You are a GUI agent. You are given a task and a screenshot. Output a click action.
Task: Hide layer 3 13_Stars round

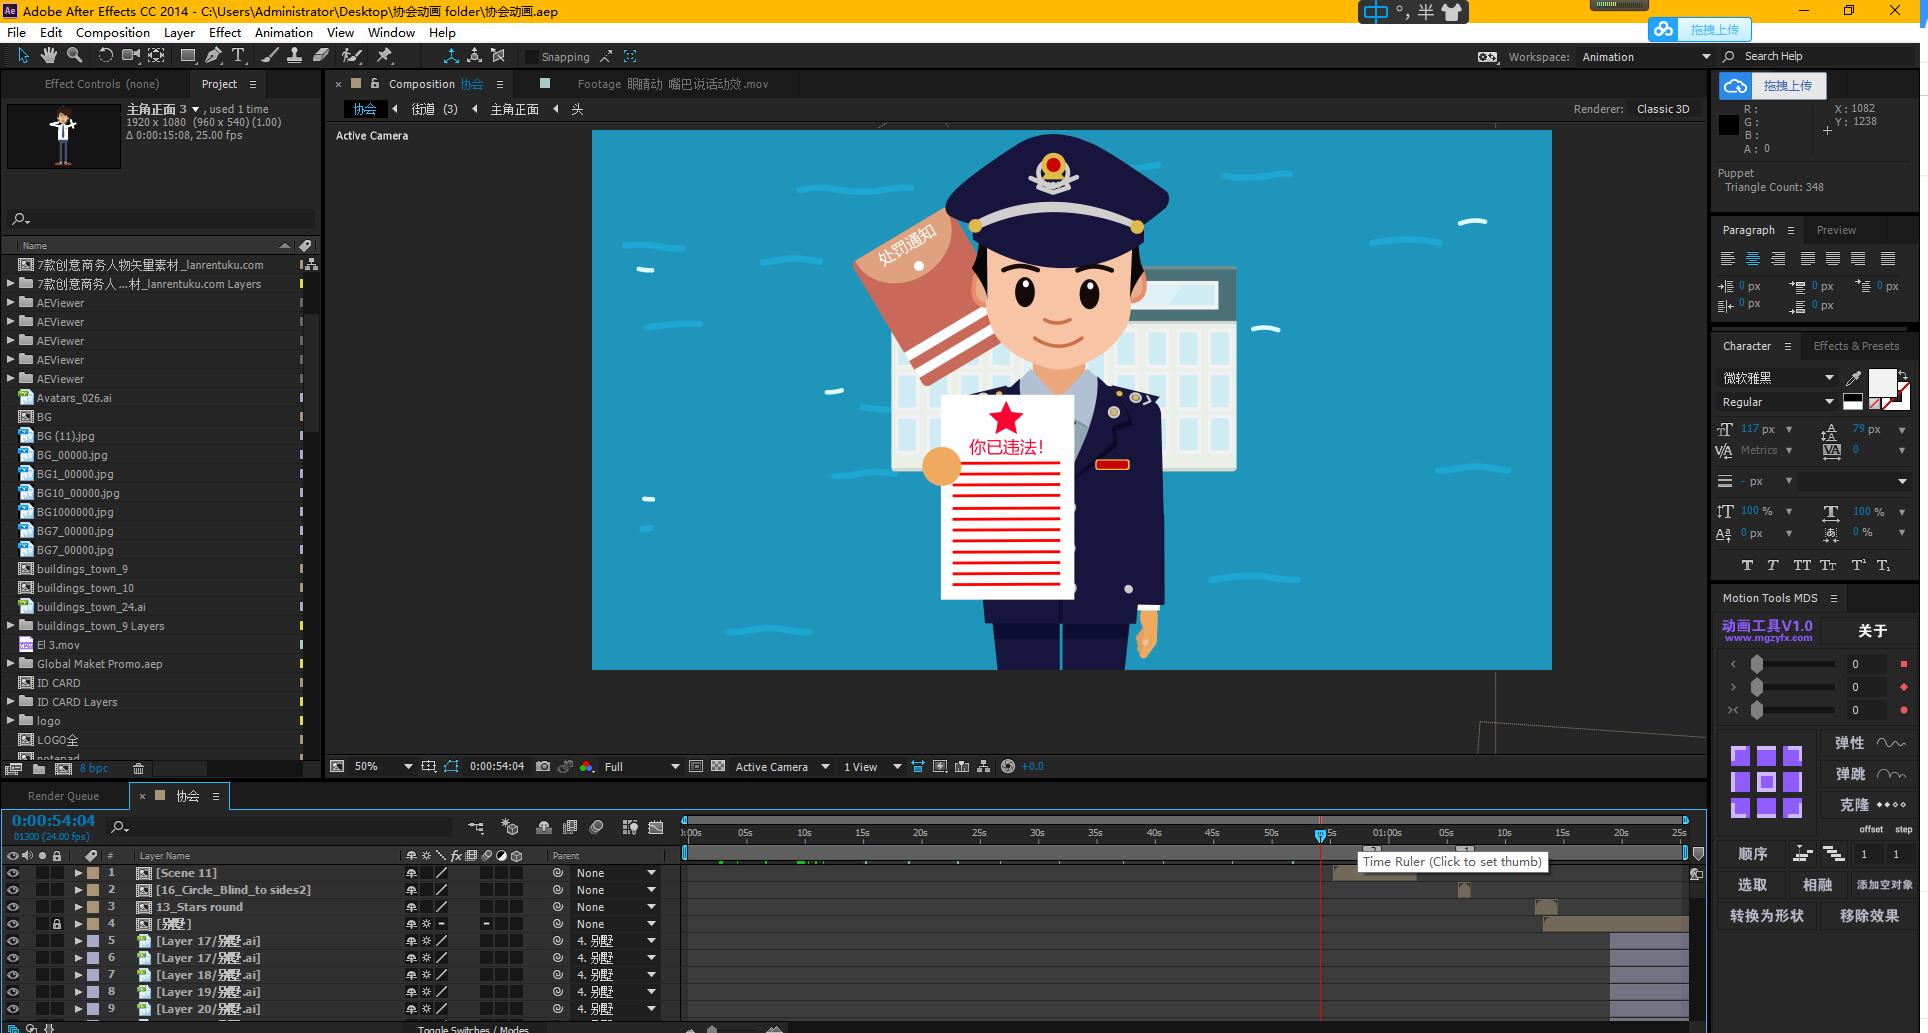pyautogui.click(x=12, y=907)
